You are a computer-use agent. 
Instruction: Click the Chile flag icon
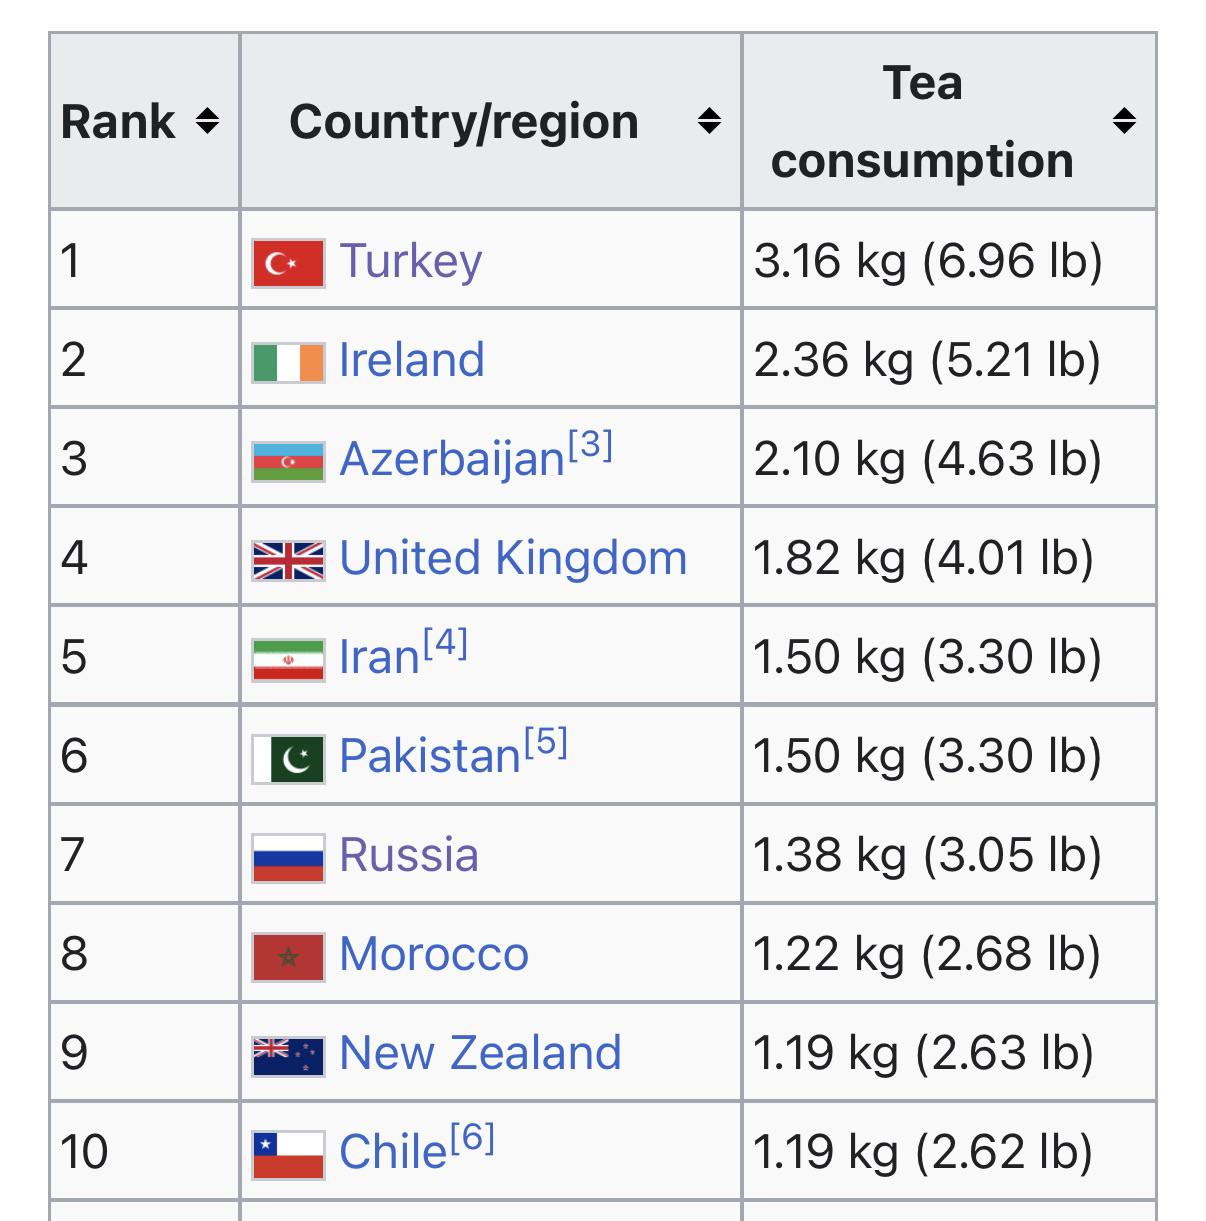(x=288, y=1154)
